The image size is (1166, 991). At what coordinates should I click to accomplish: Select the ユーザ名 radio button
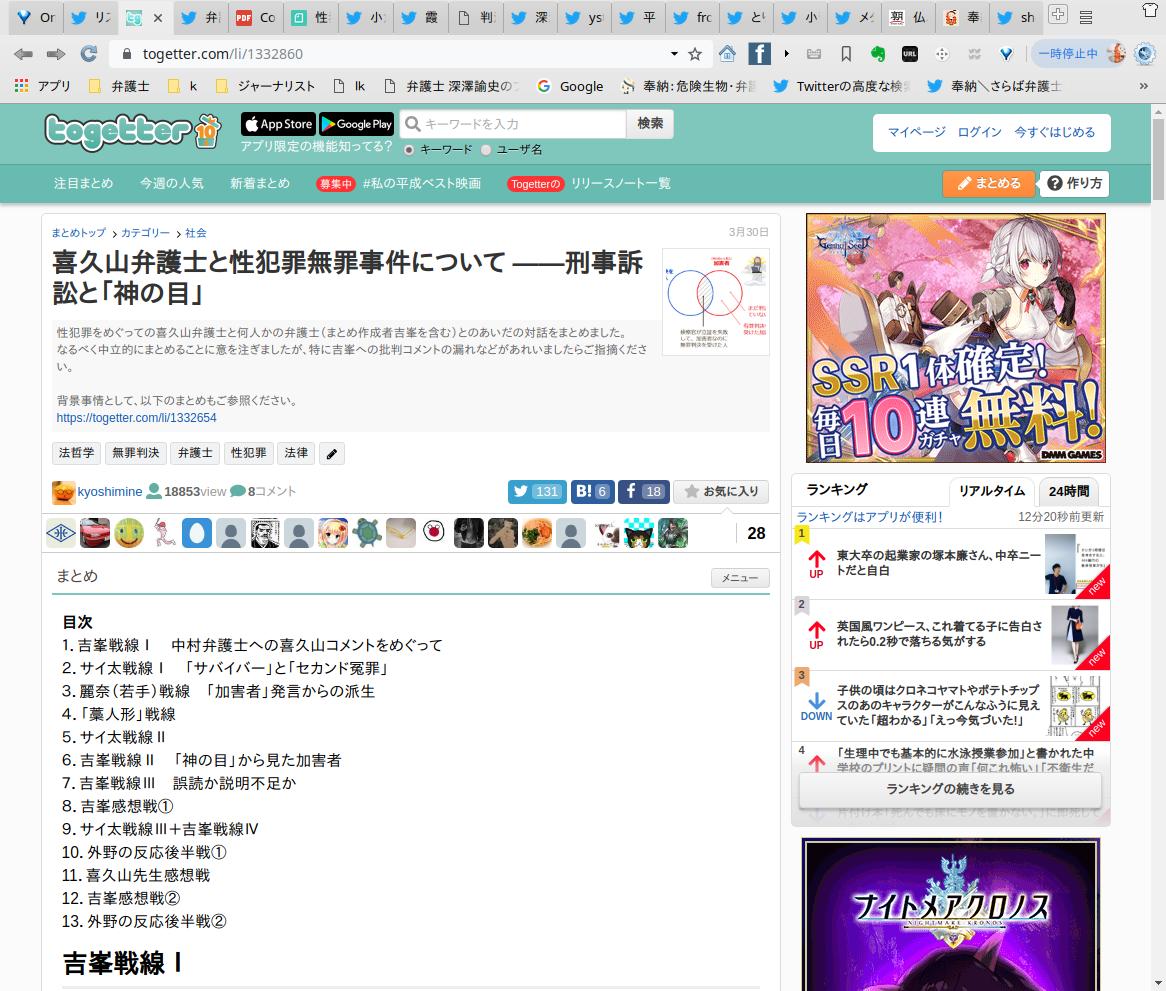486,150
